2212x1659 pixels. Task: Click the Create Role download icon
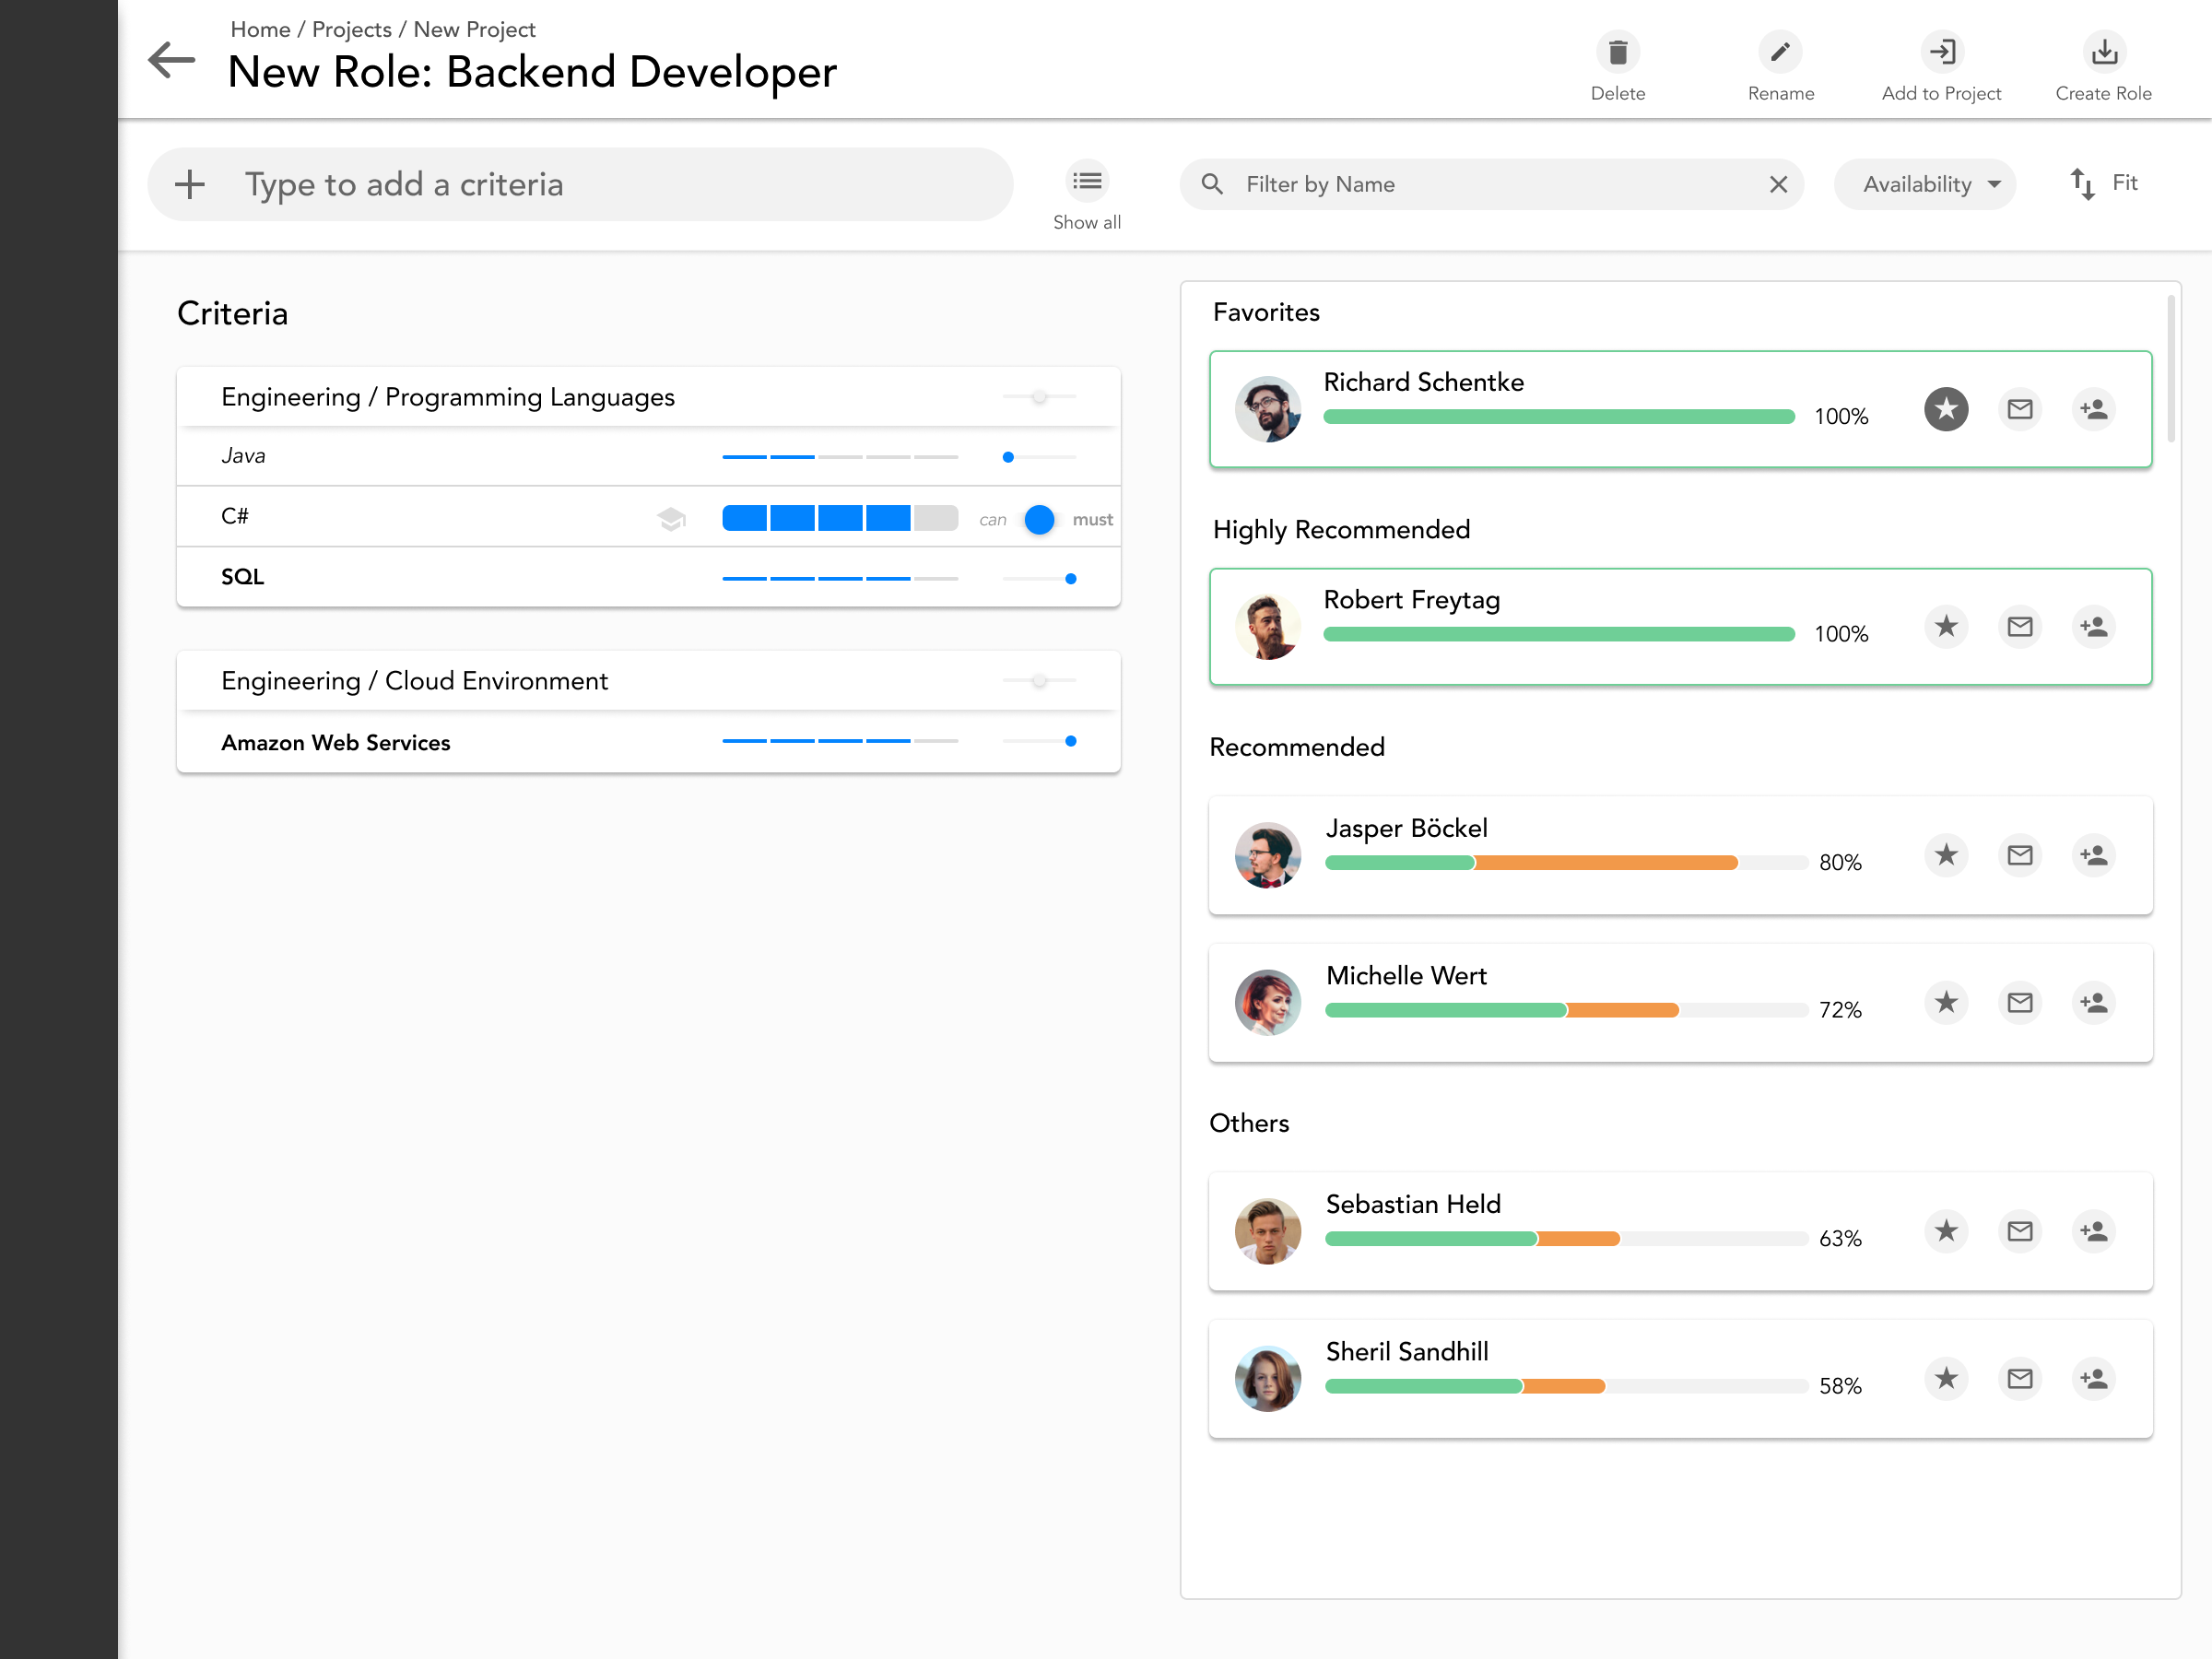(x=2103, y=52)
